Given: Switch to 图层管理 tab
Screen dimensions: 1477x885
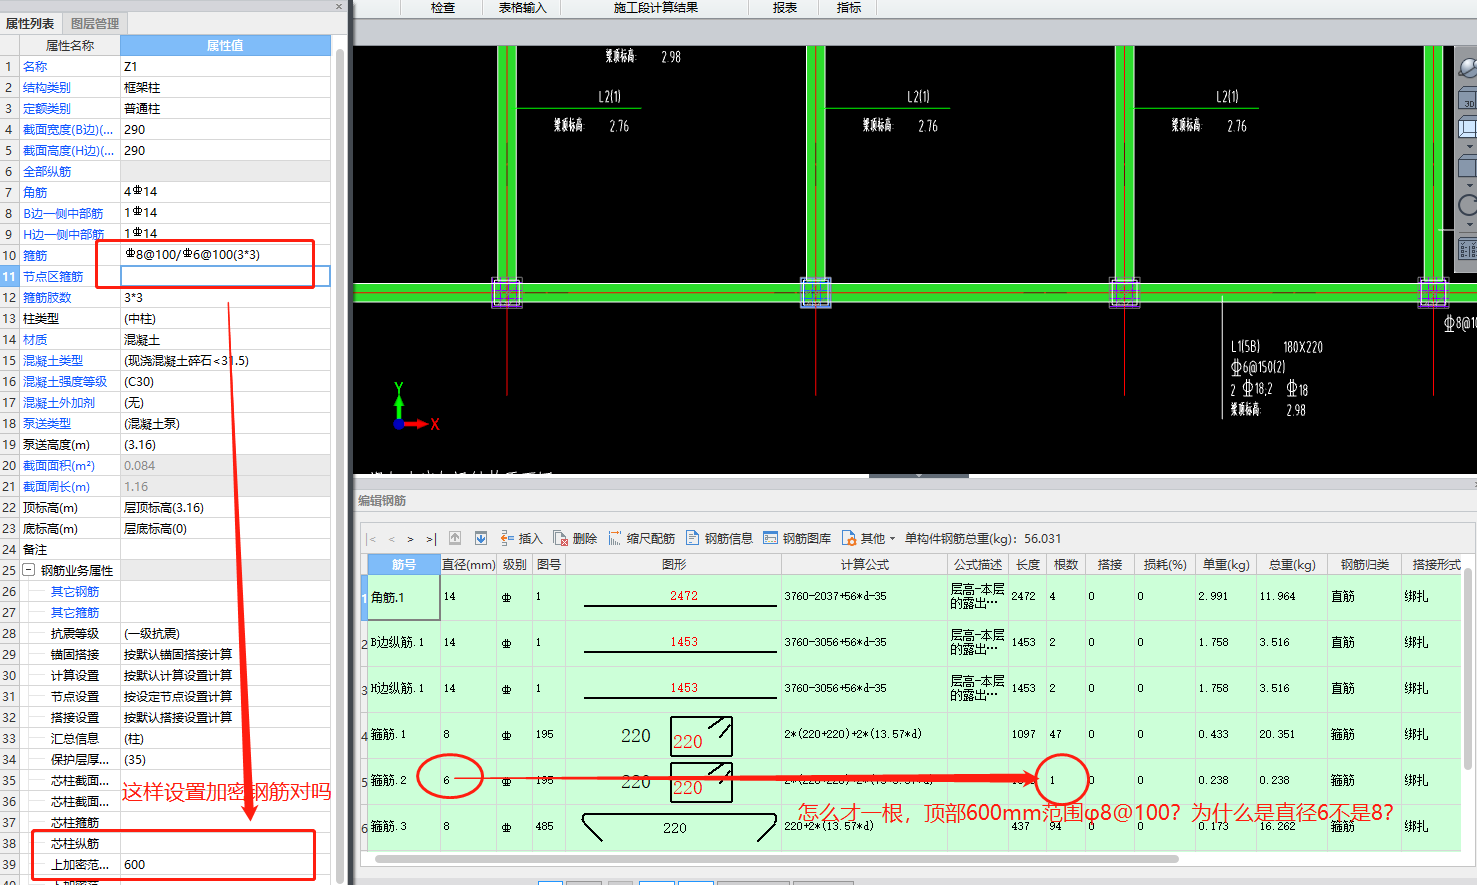Looking at the screenshot, I should tap(95, 23).
